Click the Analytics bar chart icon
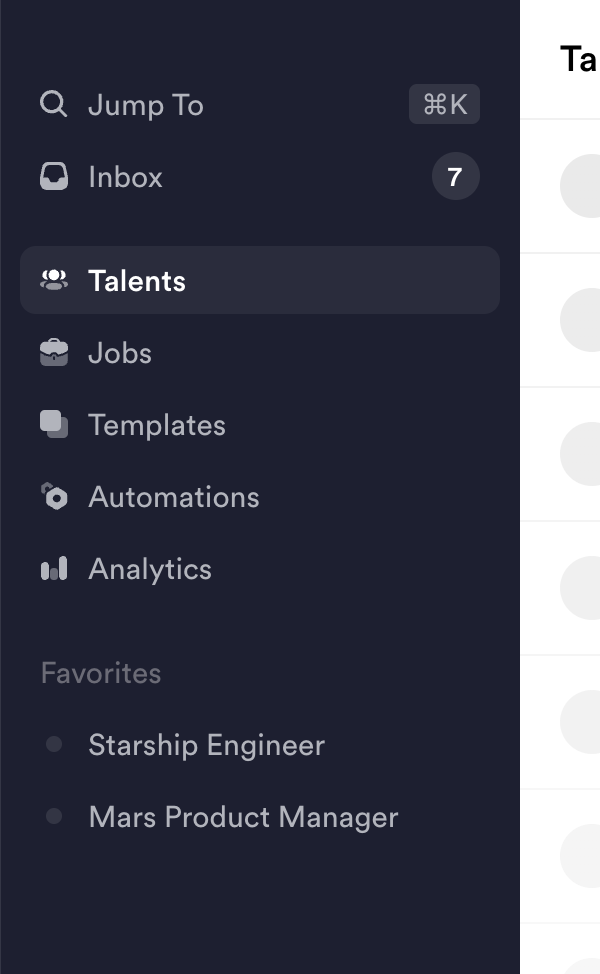Viewport: 600px width, 974px height. (x=54, y=569)
